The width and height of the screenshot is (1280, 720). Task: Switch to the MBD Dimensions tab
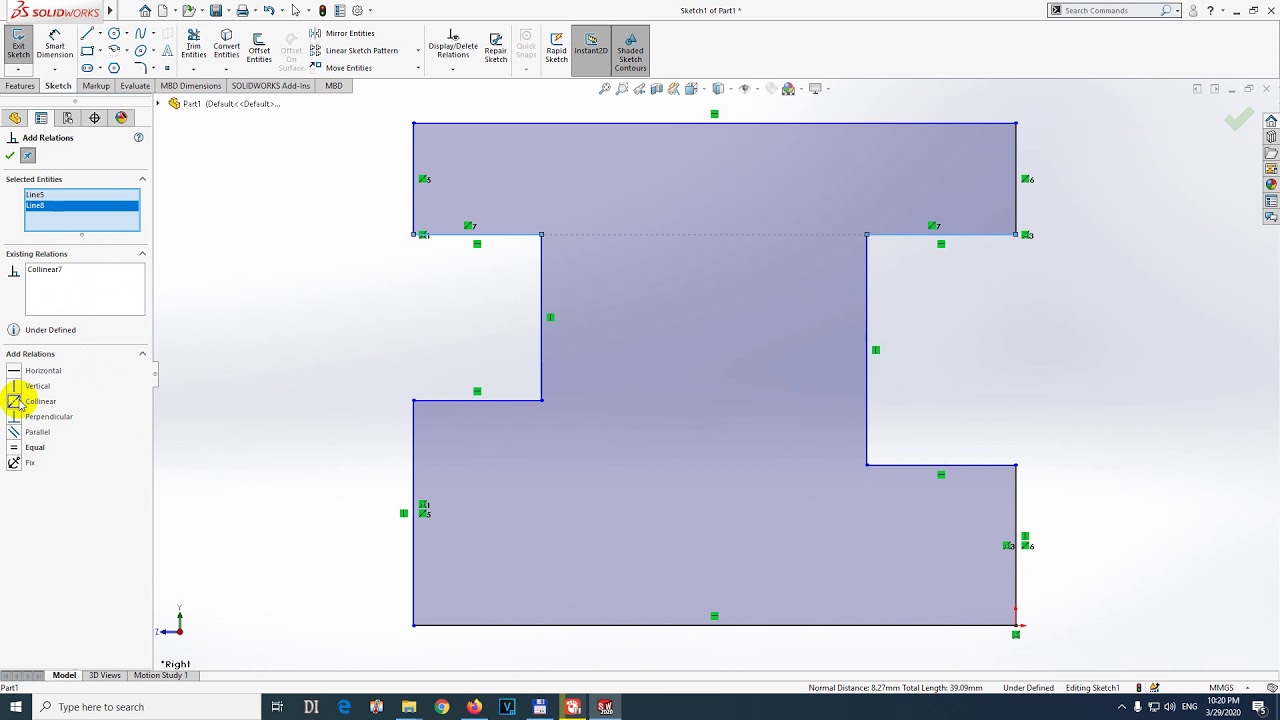191,86
